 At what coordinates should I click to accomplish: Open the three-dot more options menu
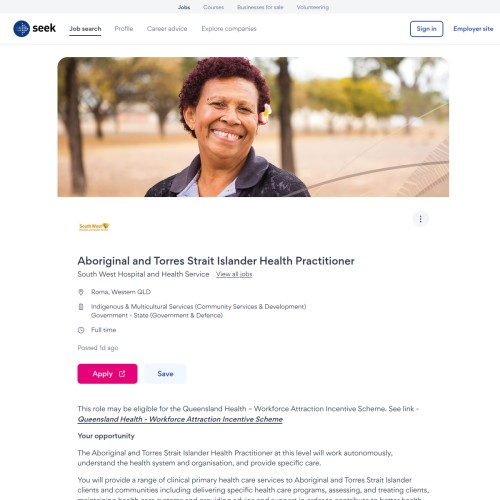(420, 219)
